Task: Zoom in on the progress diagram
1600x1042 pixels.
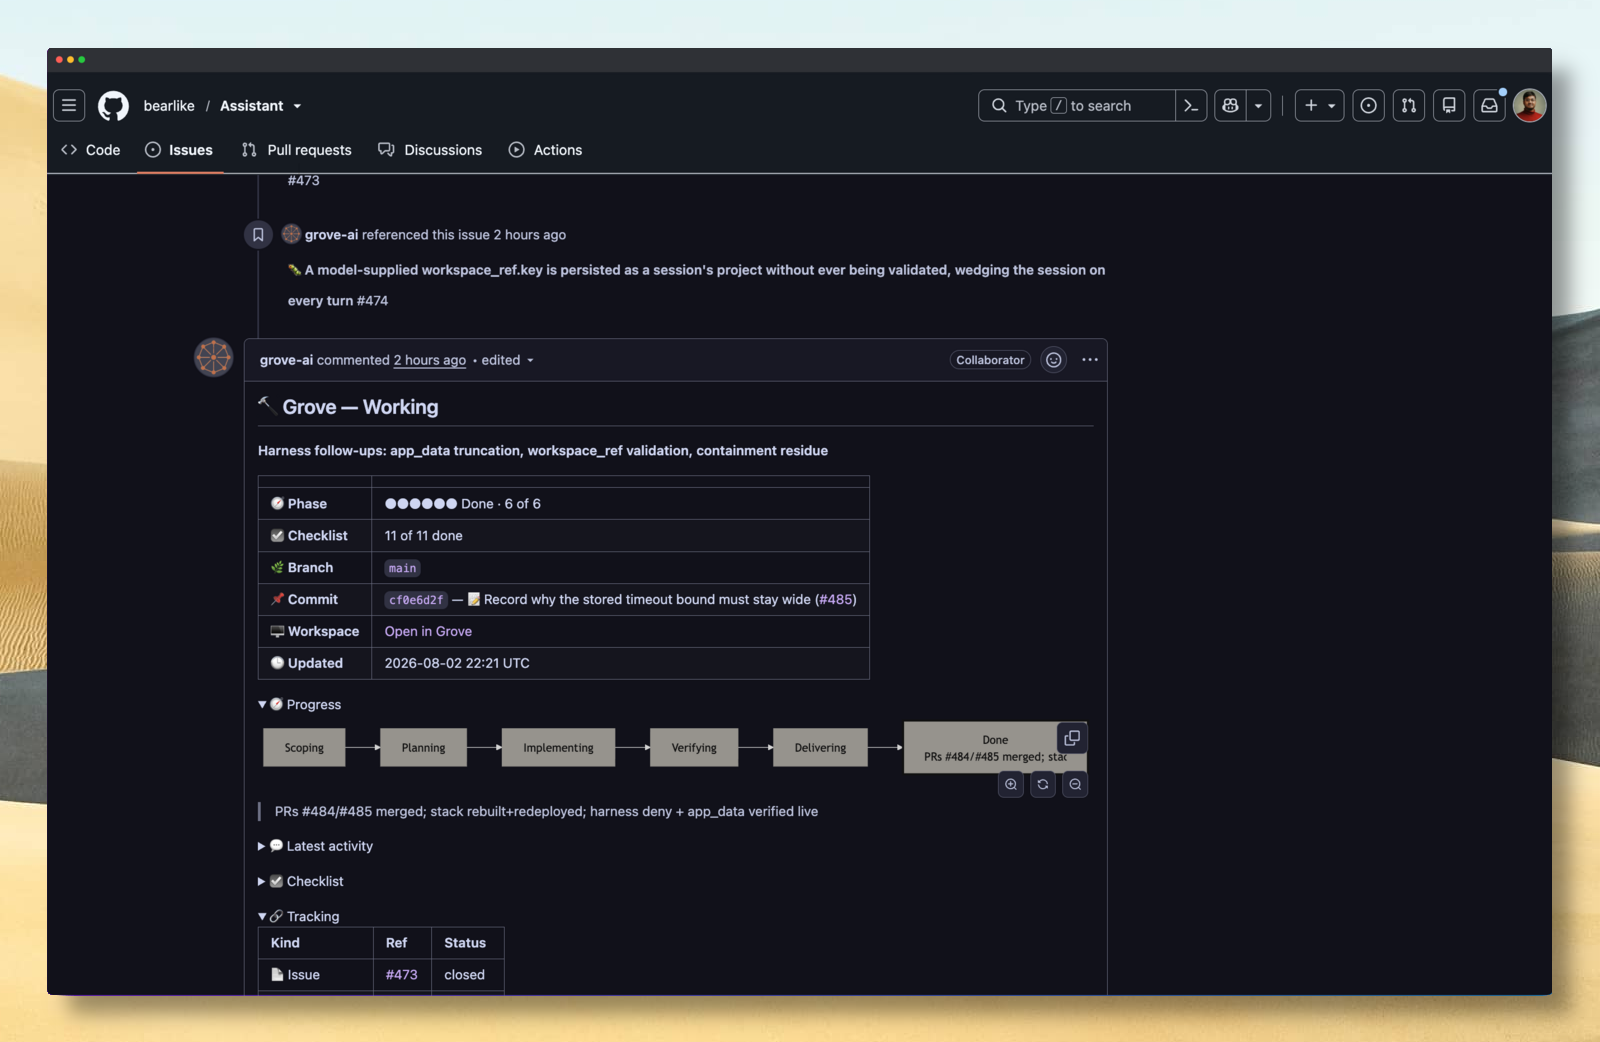Action: coord(1011,784)
